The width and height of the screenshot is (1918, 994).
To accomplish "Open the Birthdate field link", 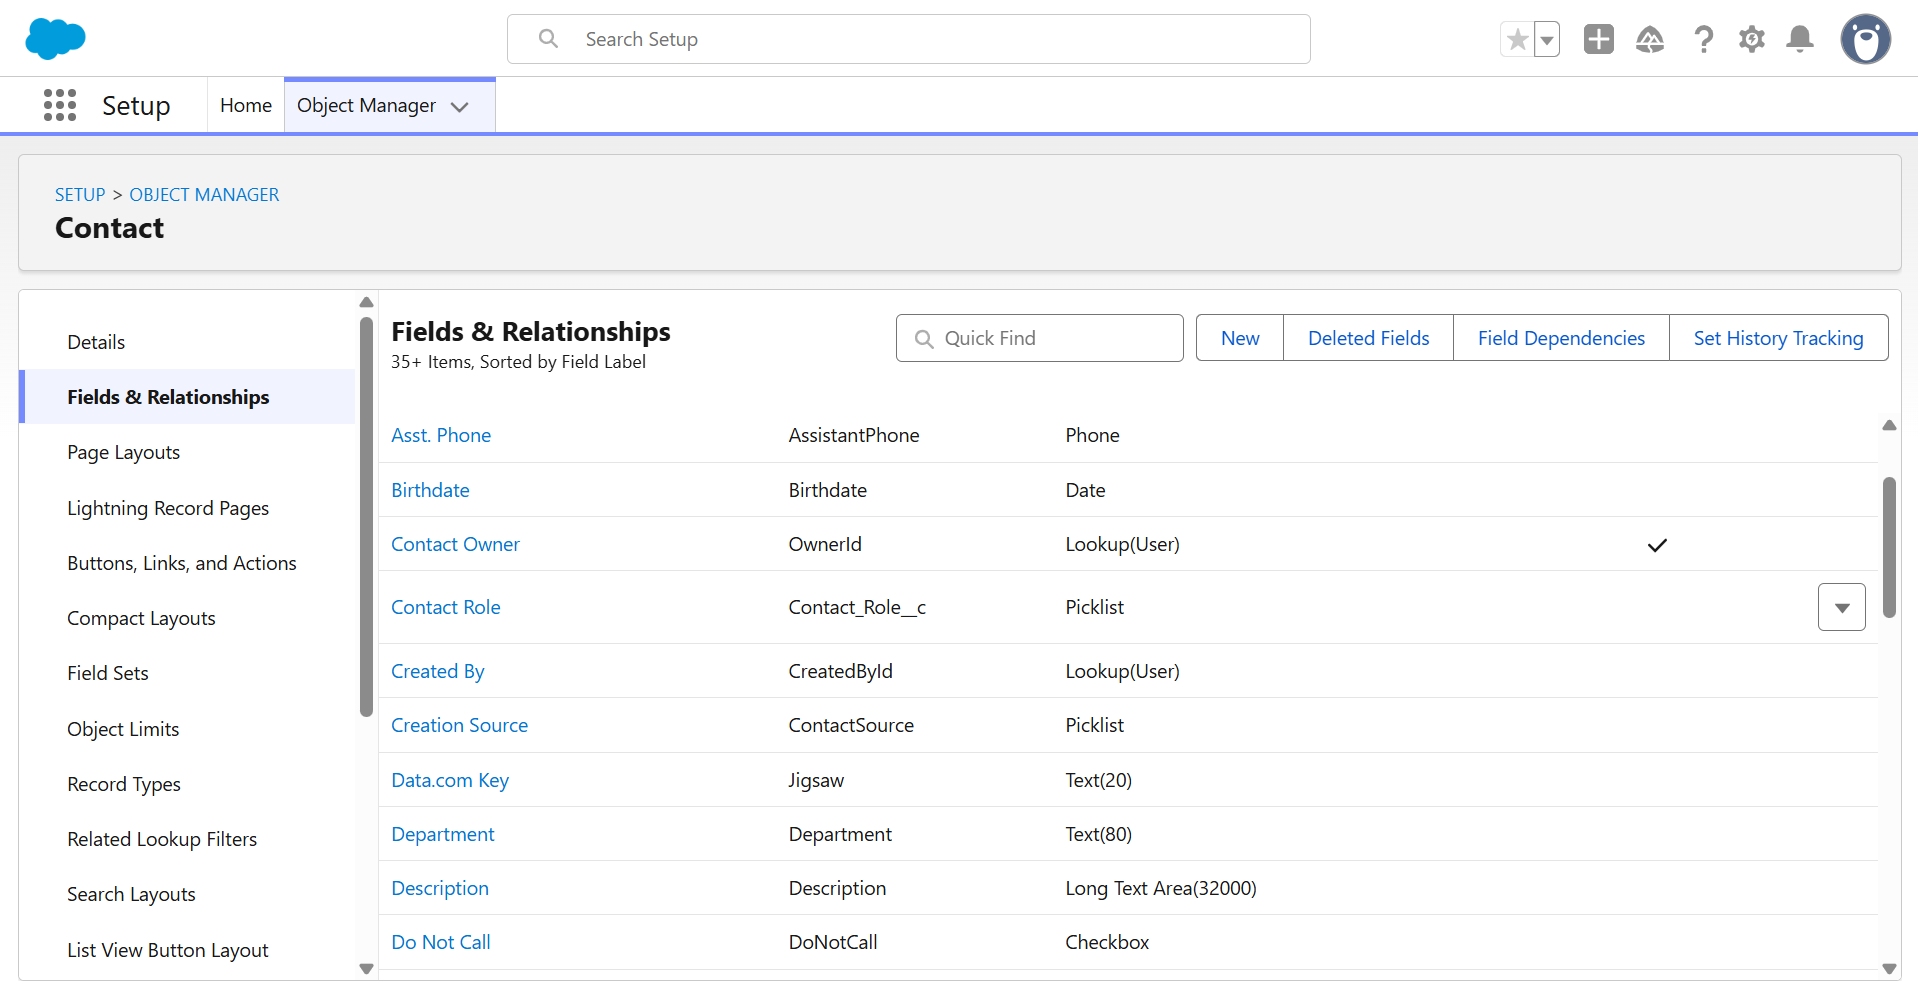I will 430,490.
